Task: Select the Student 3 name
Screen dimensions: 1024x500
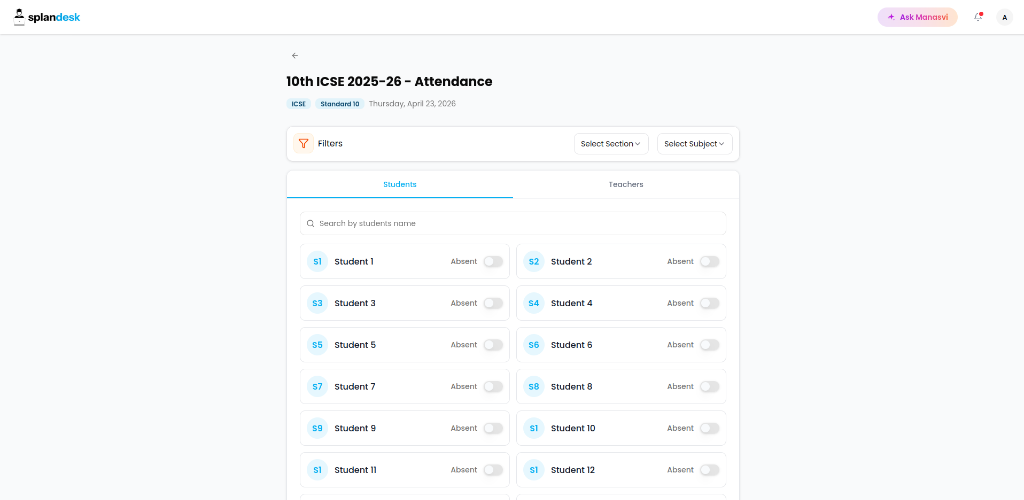Action: coord(355,304)
